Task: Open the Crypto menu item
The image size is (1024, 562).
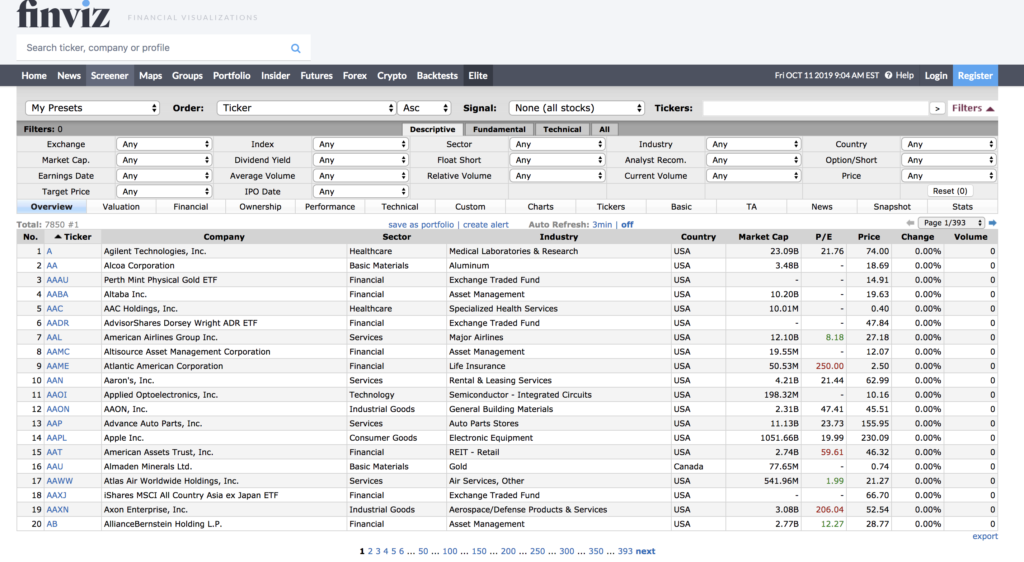Action: click(x=391, y=76)
